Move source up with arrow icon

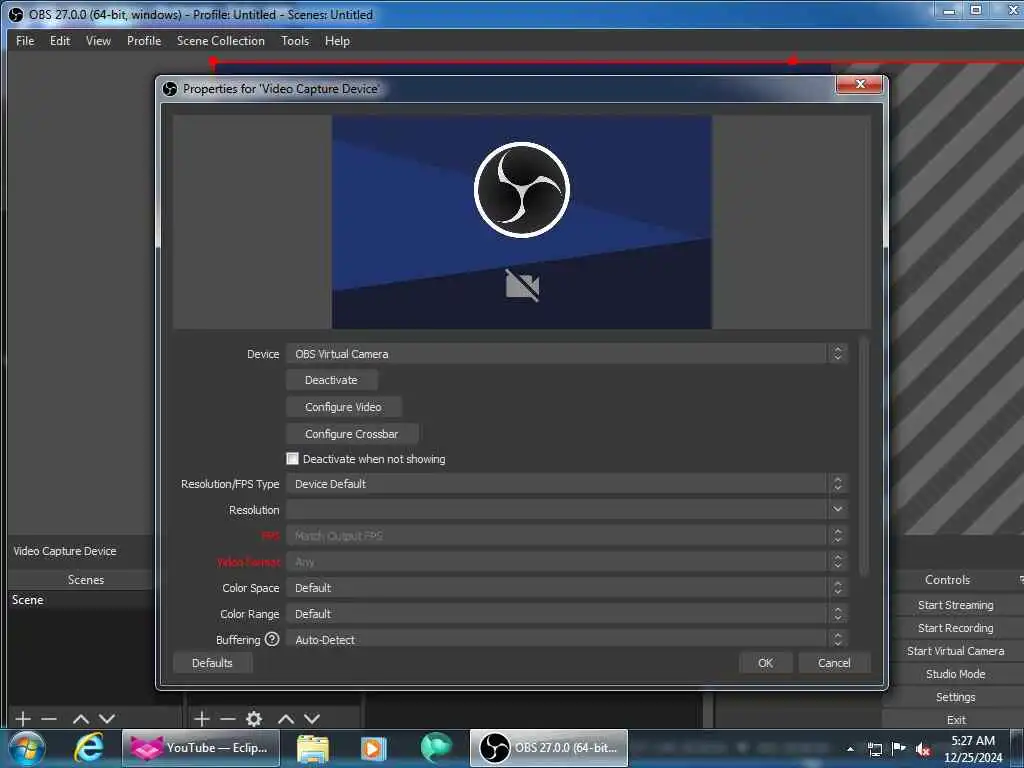[x=286, y=719]
